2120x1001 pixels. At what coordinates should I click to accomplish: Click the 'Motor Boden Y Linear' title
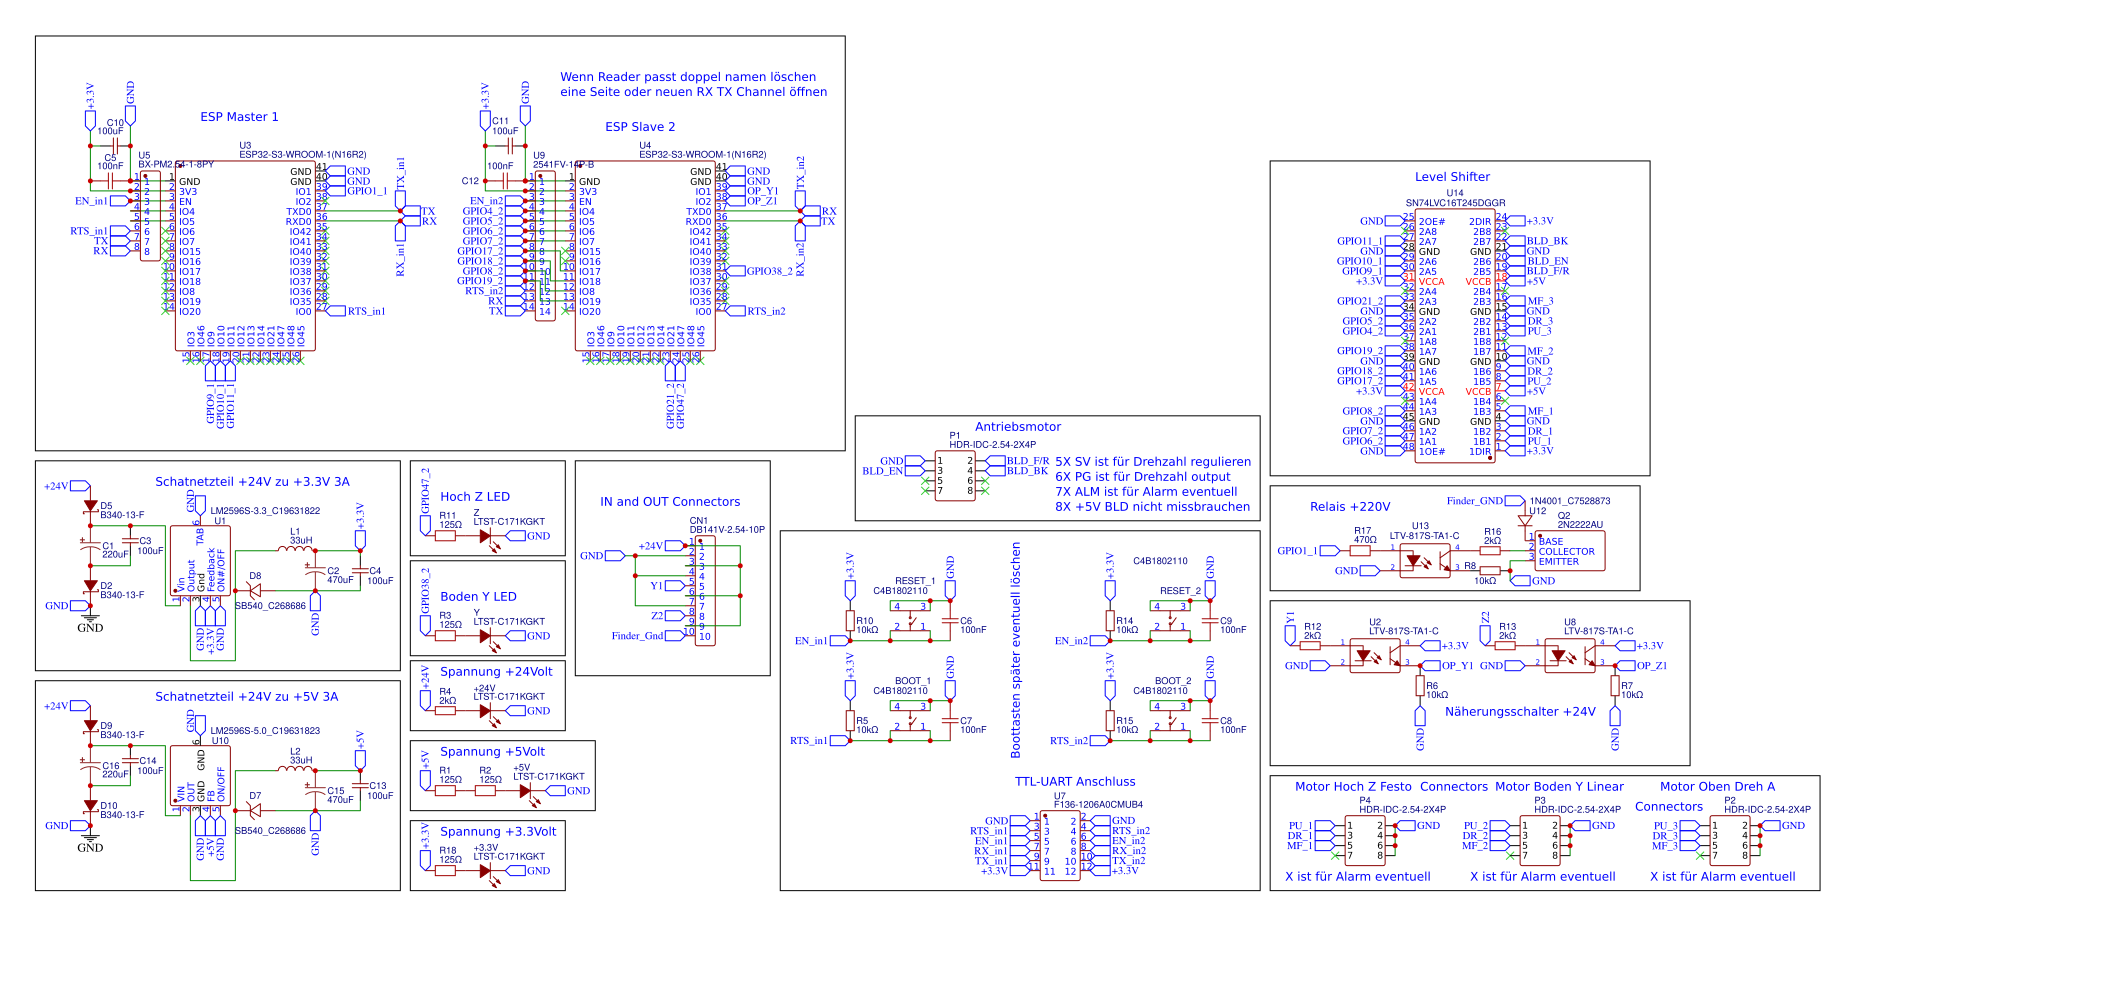point(1559,787)
